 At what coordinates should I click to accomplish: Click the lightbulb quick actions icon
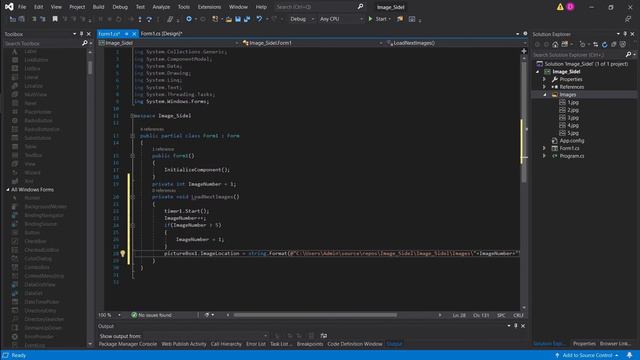click(x=122, y=253)
